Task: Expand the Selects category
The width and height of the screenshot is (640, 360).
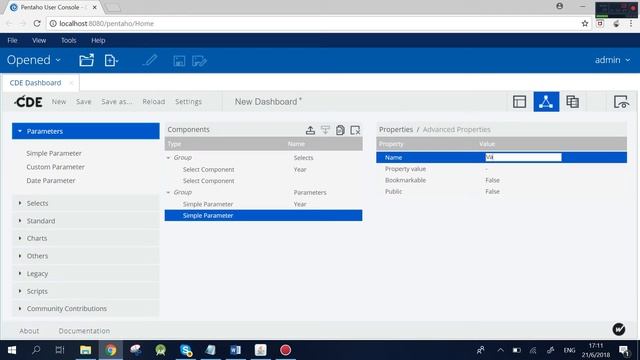Action: point(86,203)
